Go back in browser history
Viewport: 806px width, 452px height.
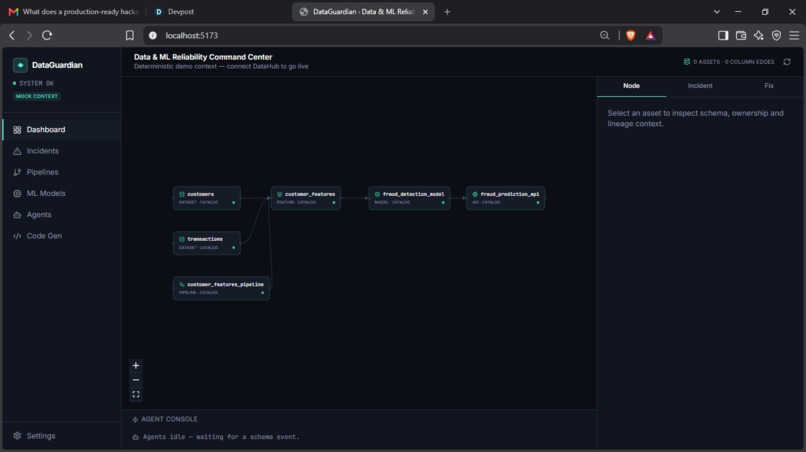12,35
